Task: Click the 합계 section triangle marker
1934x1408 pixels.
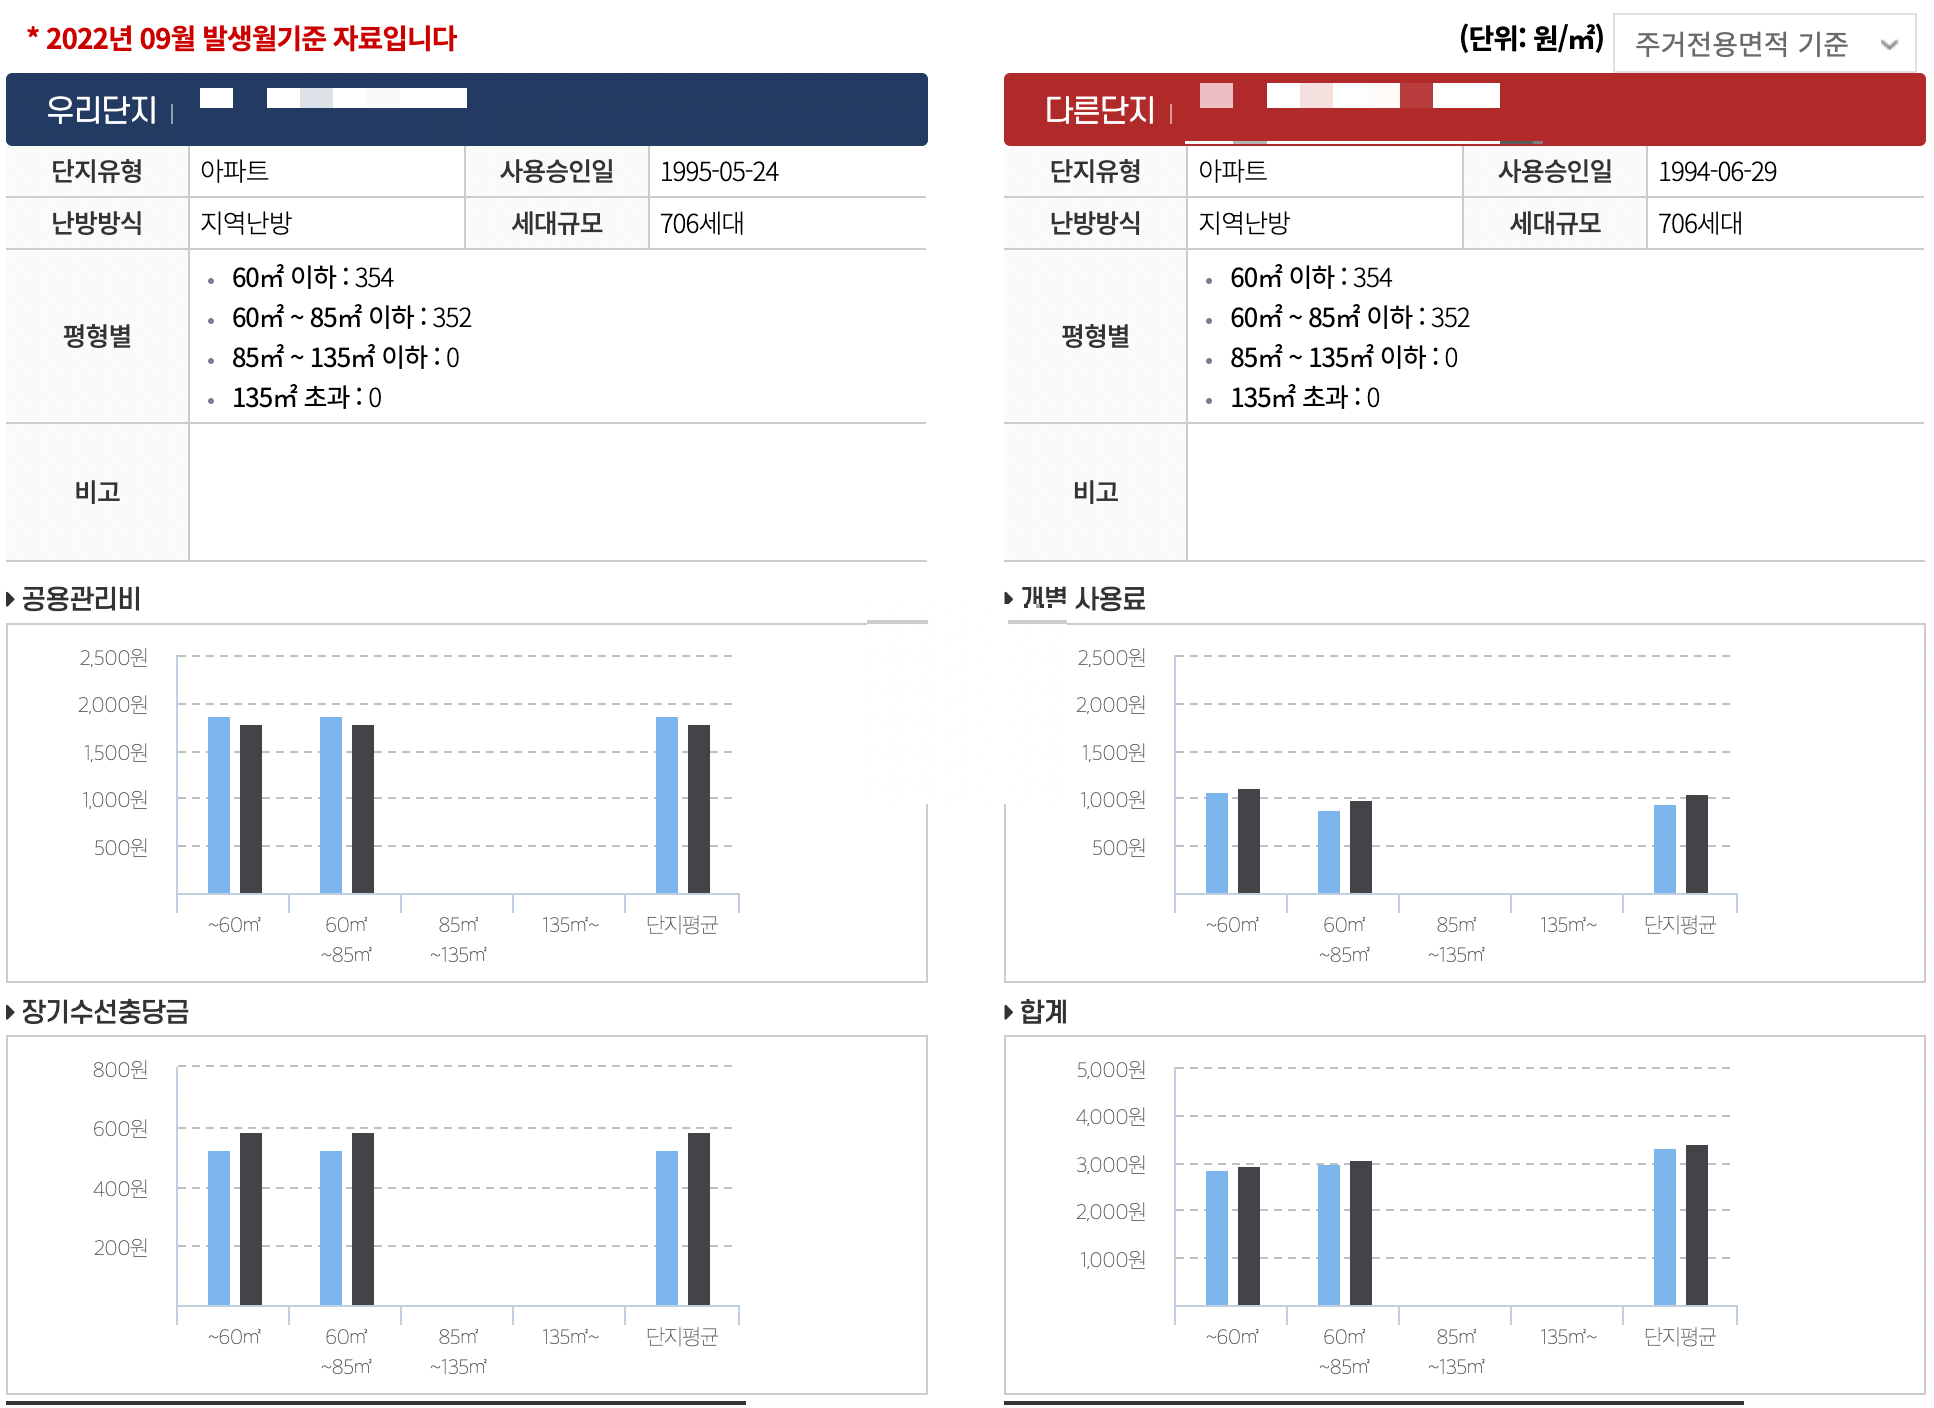Action: pyautogui.click(x=1009, y=1012)
